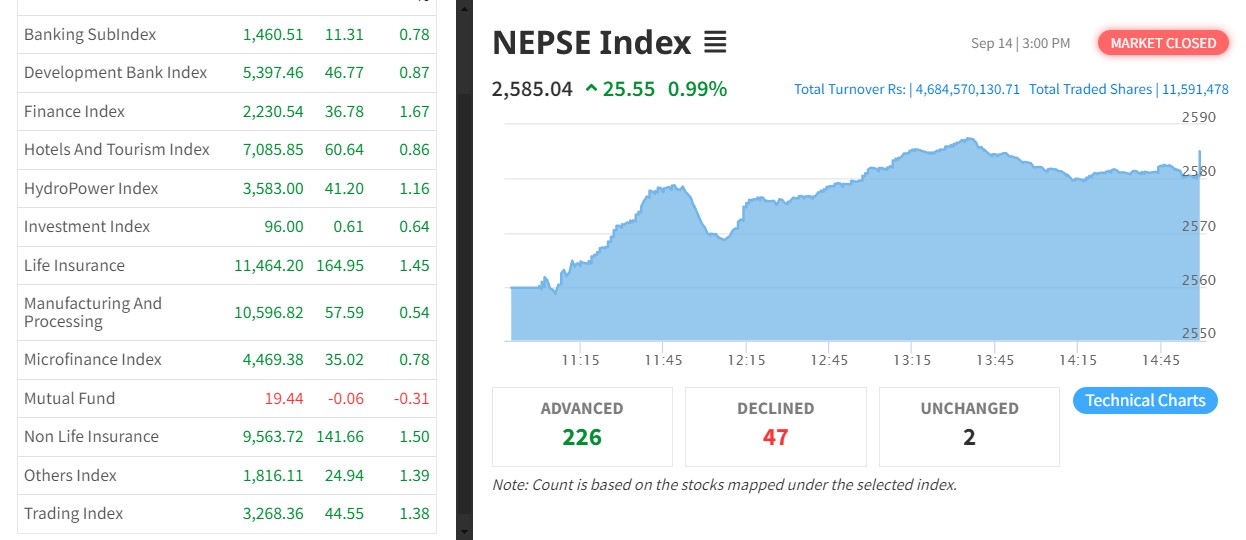The image size is (1246, 540).
Task: Select Manufacturing And Processing index
Action: tap(227, 312)
